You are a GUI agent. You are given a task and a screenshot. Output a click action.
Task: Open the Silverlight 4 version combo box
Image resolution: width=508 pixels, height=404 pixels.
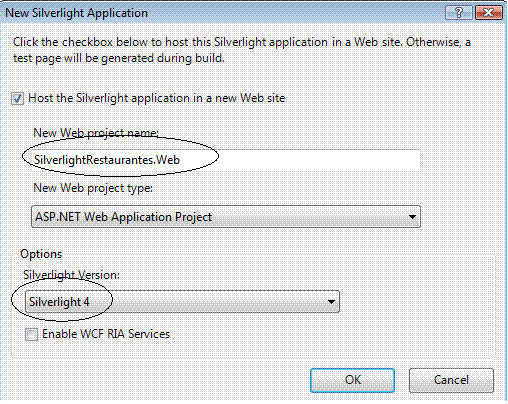(x=182, y=302)
